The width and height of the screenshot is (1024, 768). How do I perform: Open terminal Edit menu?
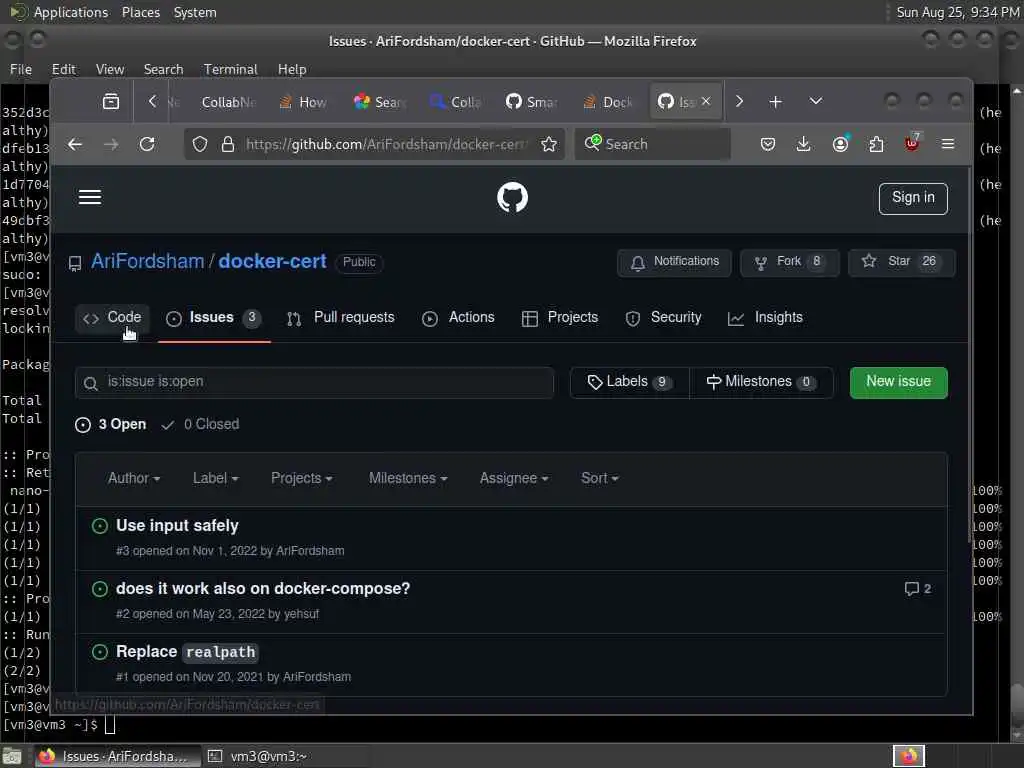63,69
